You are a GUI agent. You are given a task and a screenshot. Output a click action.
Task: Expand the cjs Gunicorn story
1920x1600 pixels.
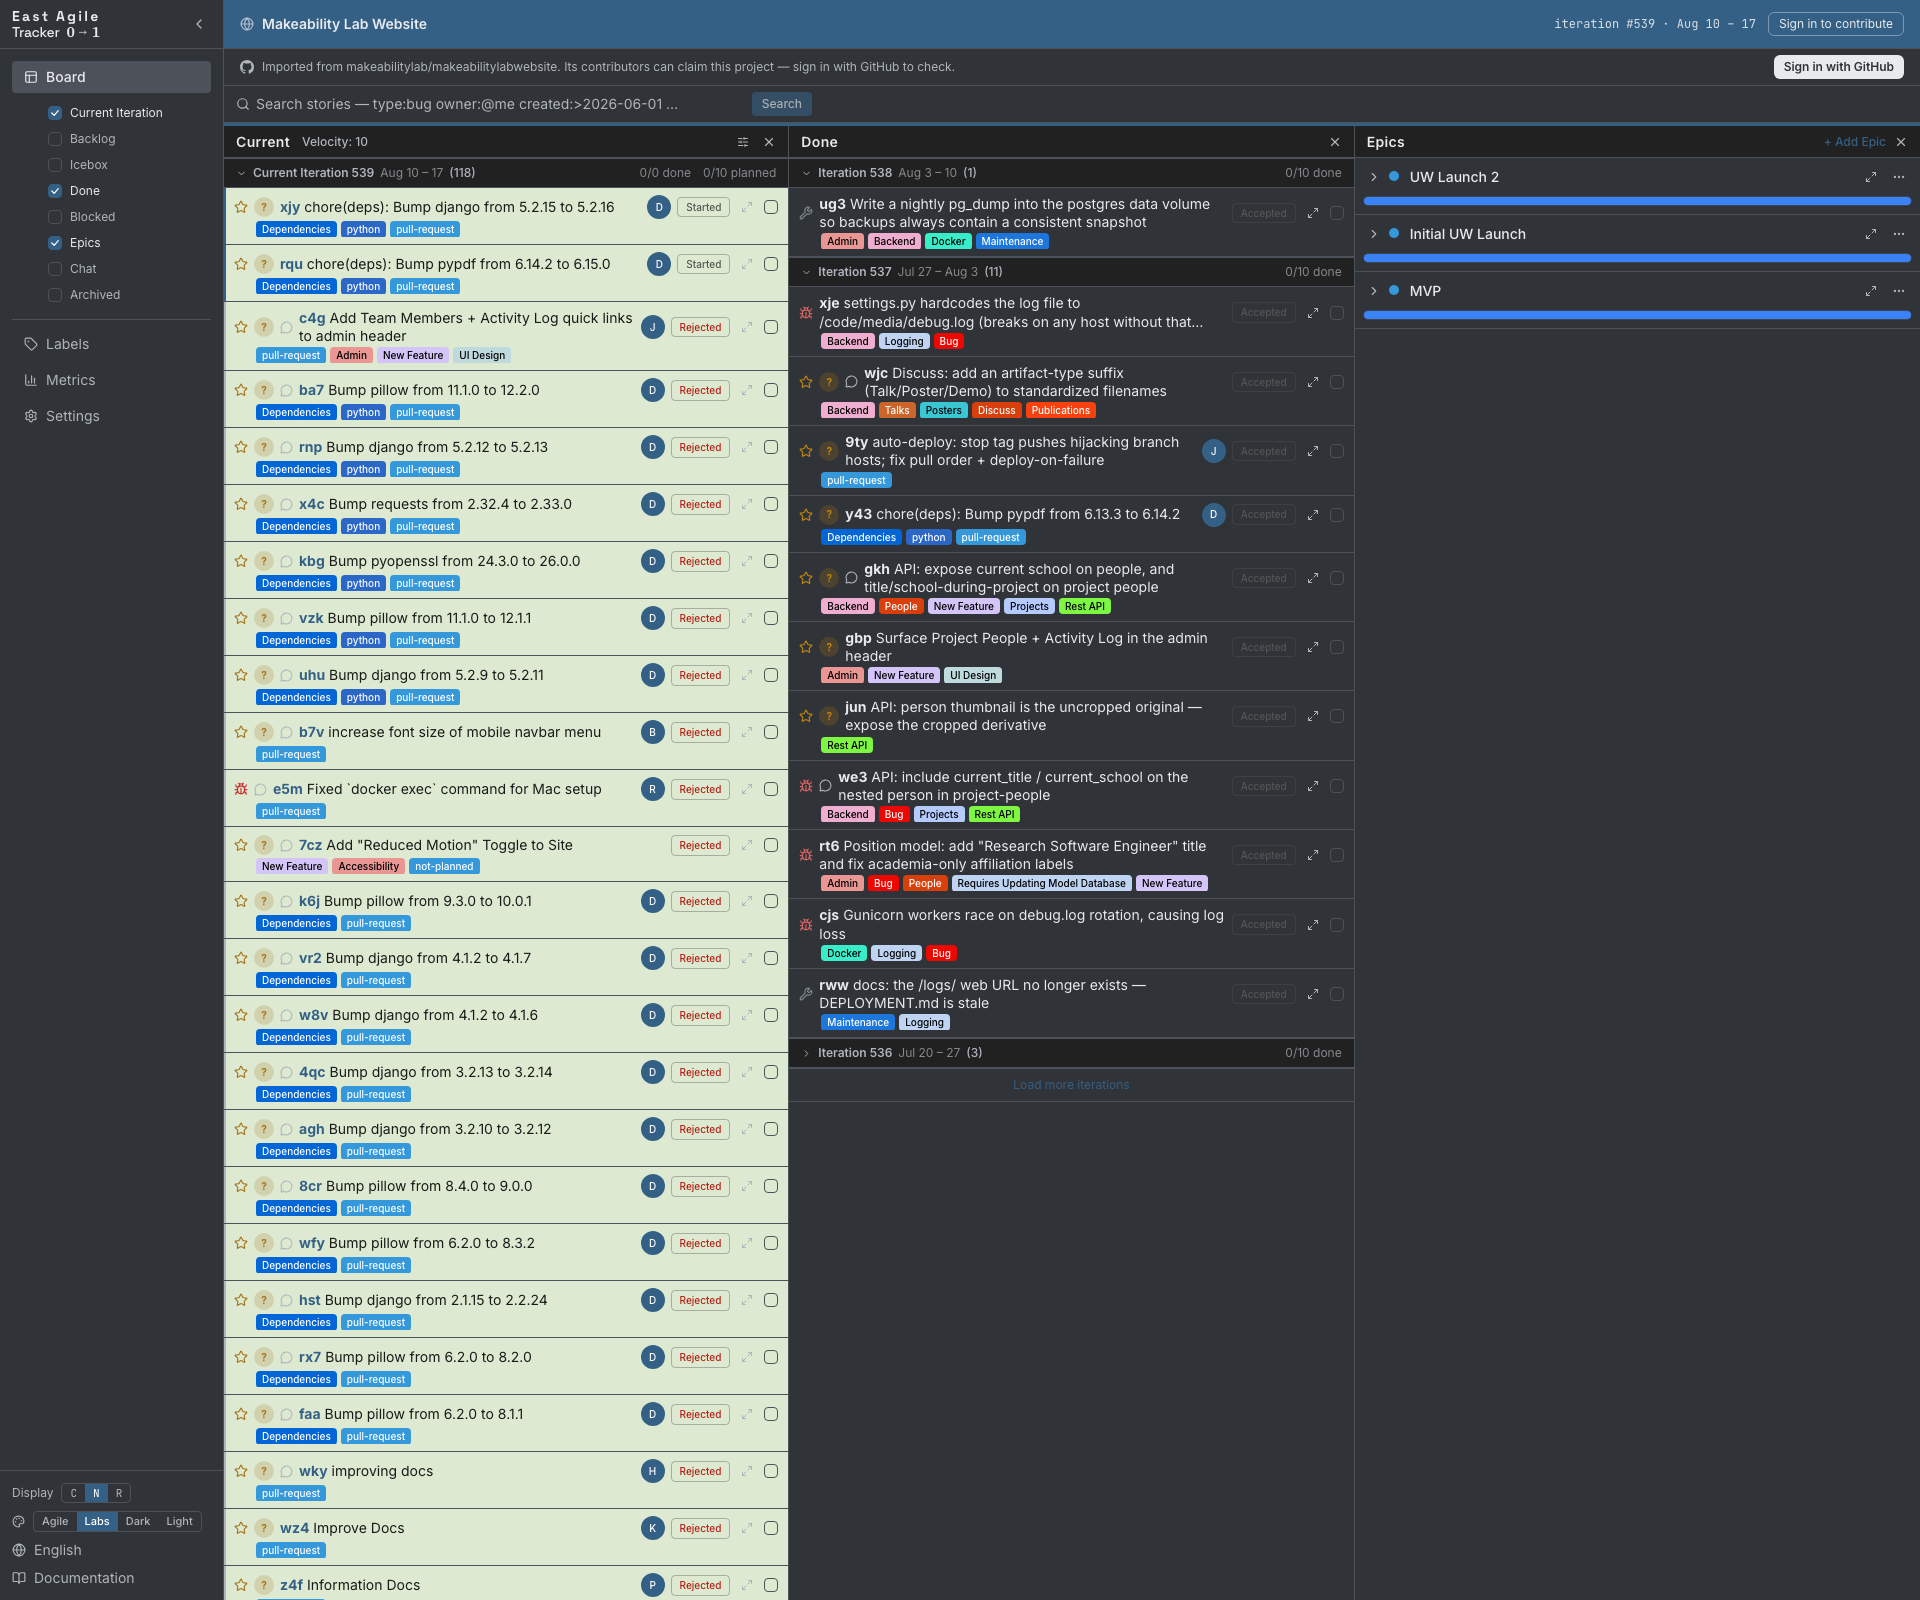pyautogui.click(x=1313, y=925)
